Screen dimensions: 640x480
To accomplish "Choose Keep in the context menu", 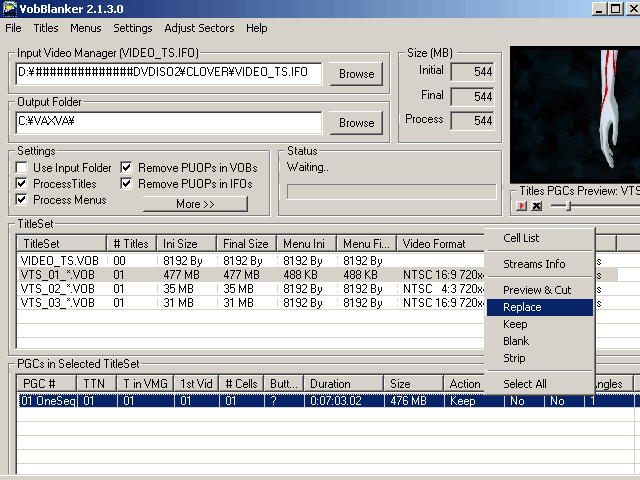I will [539, 324].
